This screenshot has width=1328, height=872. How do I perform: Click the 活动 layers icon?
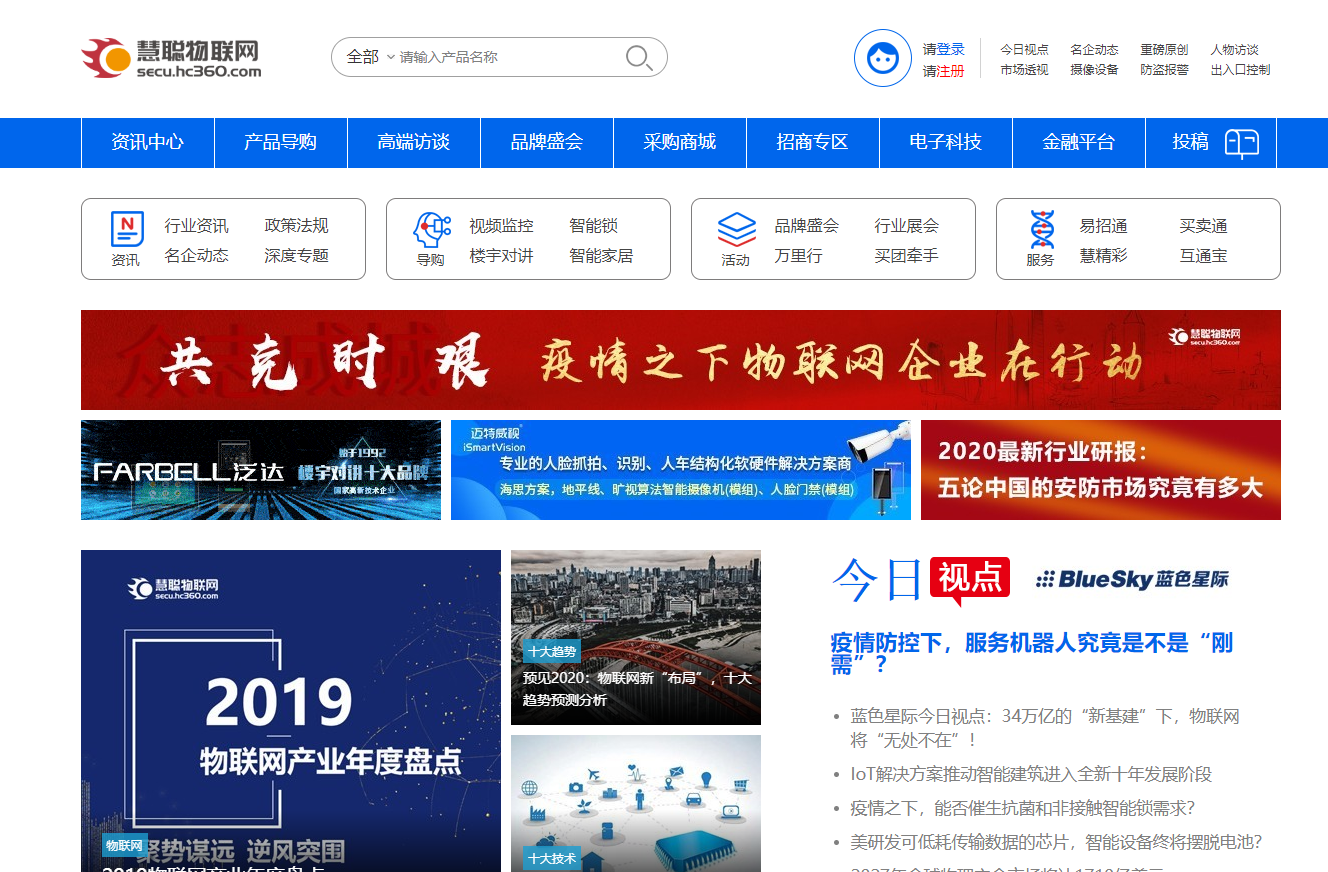[x=736, y=230]
